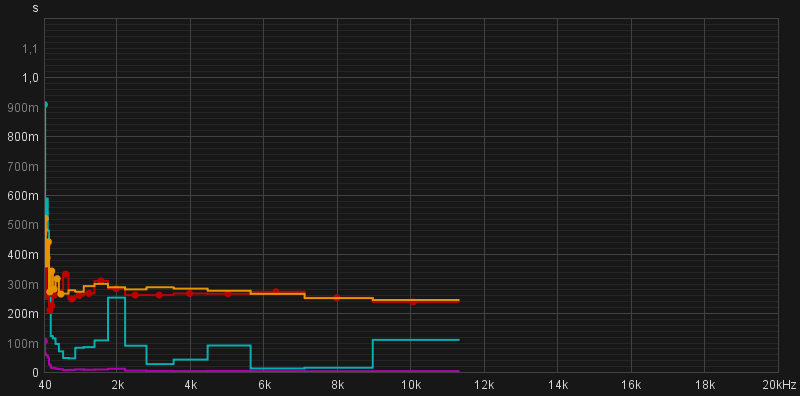Click the 14k frequency axis label
Screen dimensions: 800x396
pyautogui.click(x=558, y=384)
